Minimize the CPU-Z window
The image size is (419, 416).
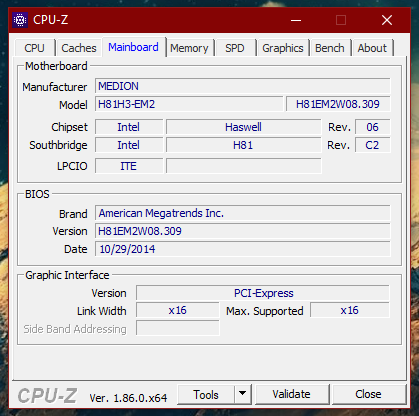(x=296, y=20)
